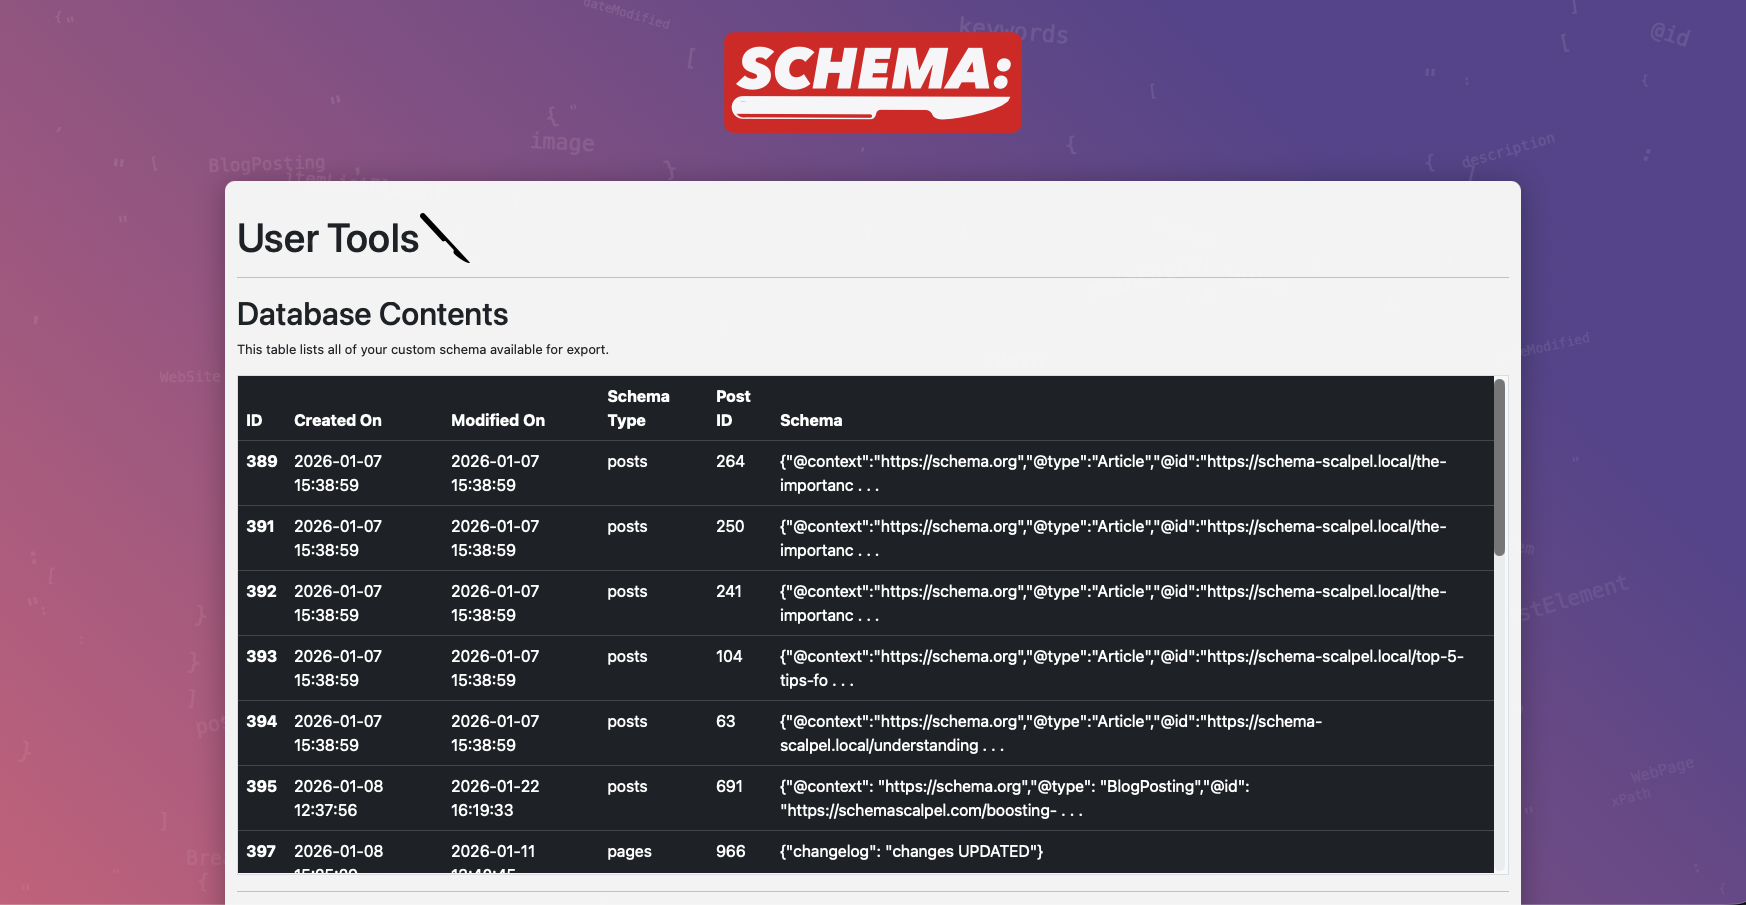Click the BlogPosting schema text in row 395

pos(1014,798)
